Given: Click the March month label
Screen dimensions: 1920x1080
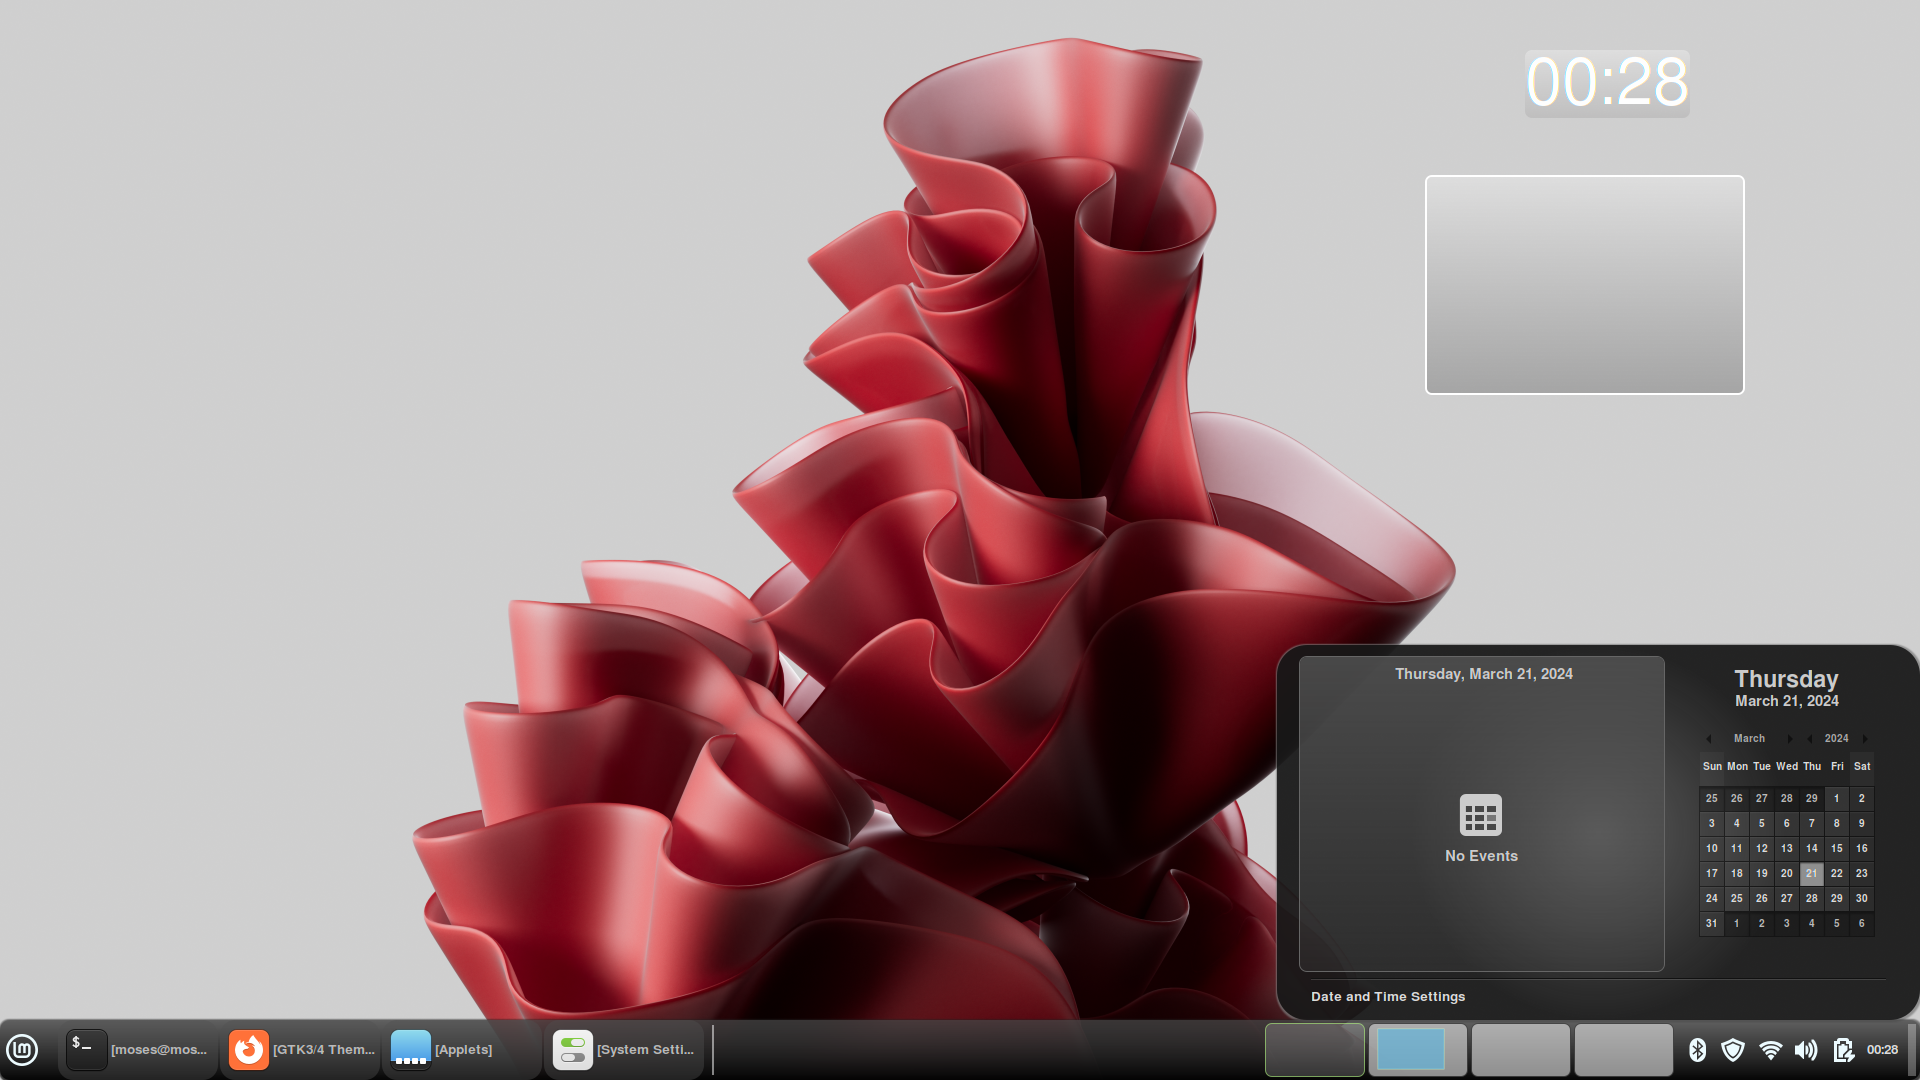Looking at the screenshot, I should click(x=1749, y=739).
